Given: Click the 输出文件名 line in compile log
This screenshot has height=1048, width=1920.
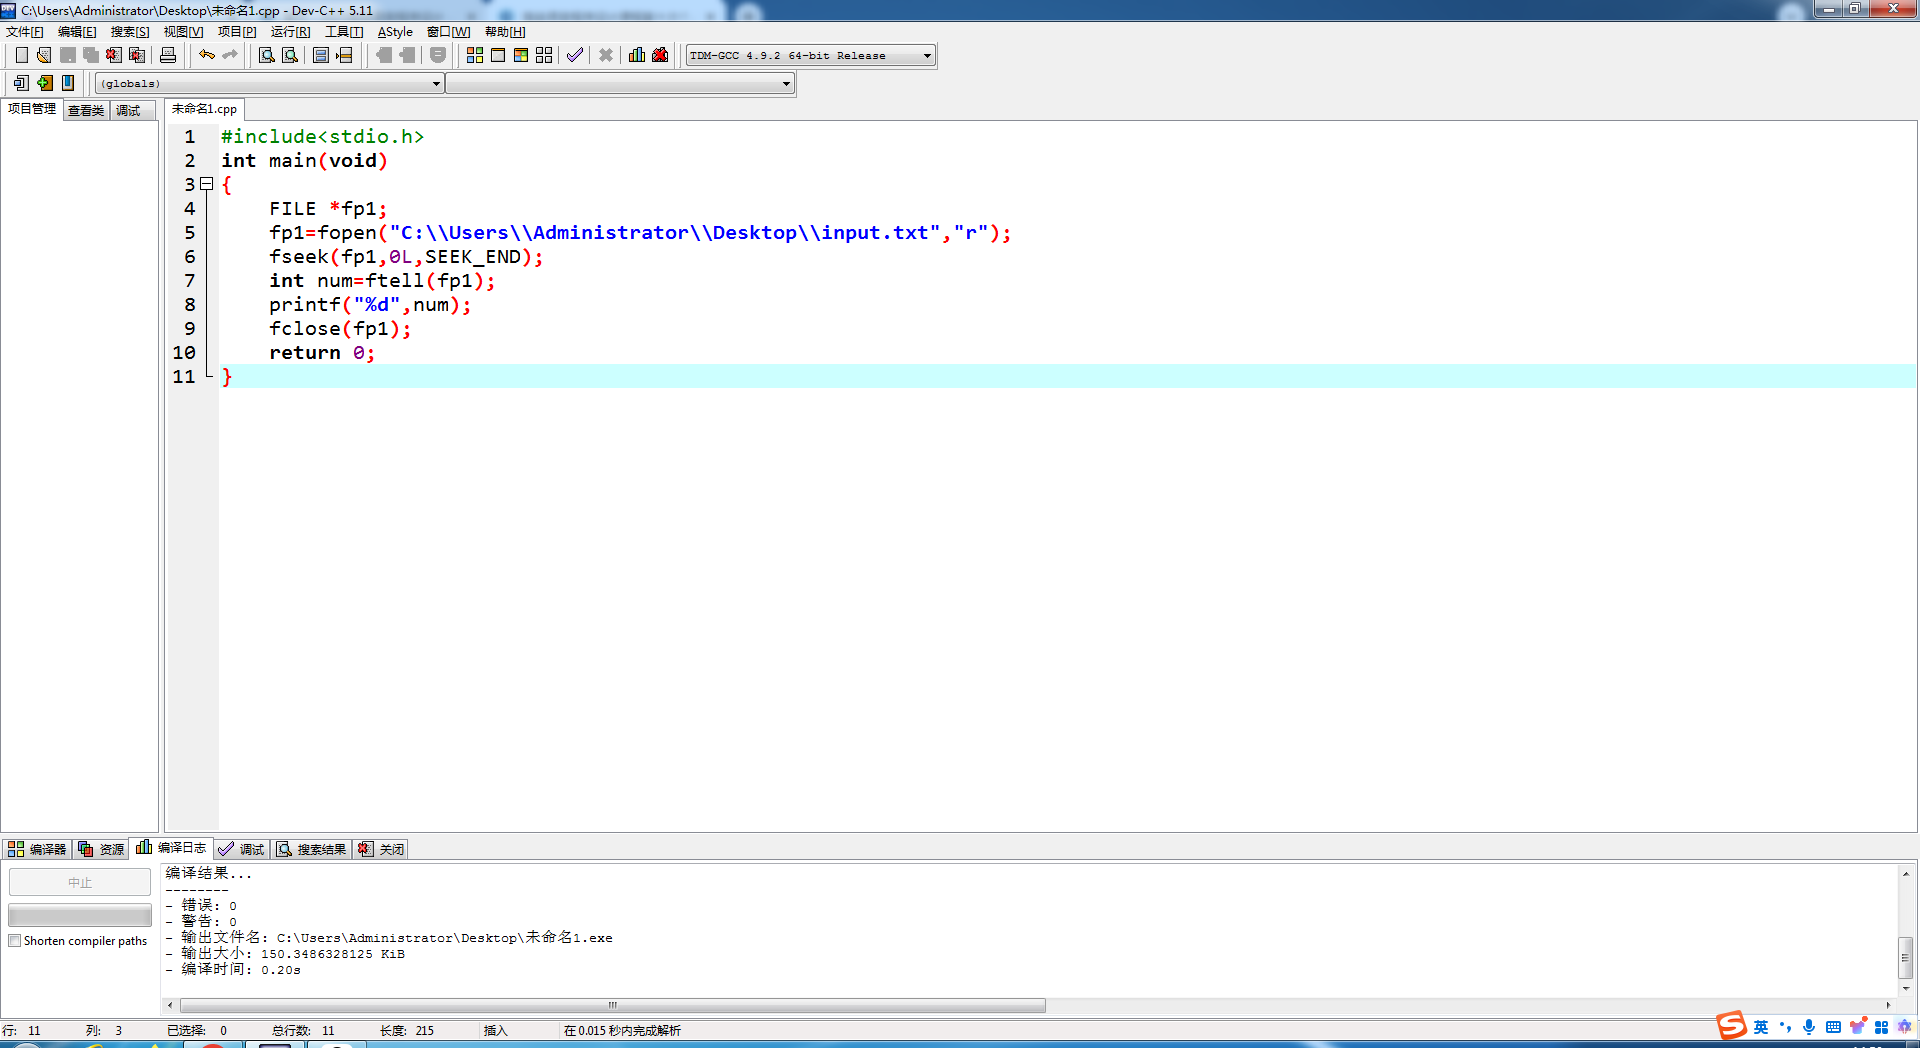Looking at the screenshot, I should [389, 937].
